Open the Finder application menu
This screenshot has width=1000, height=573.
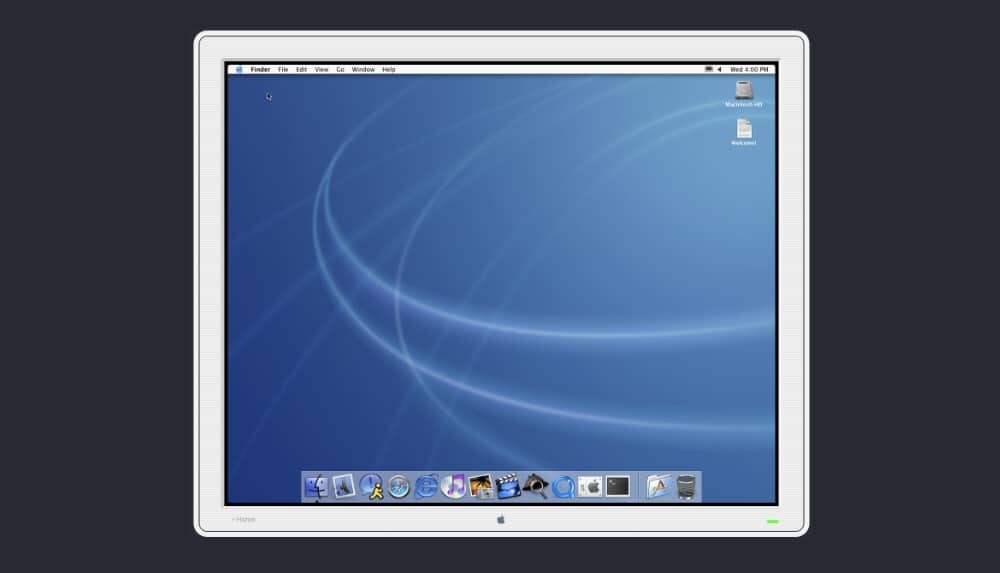pos(260,70)
